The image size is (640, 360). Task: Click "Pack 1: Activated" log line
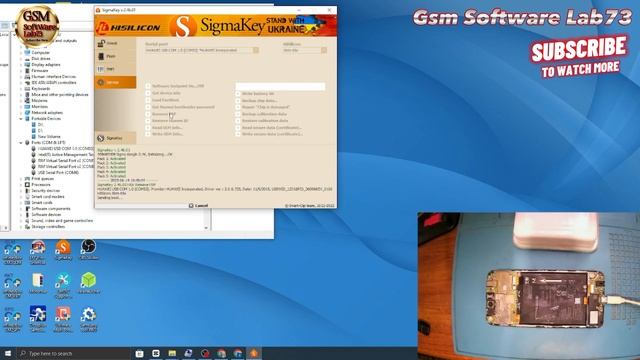(111, 159)
